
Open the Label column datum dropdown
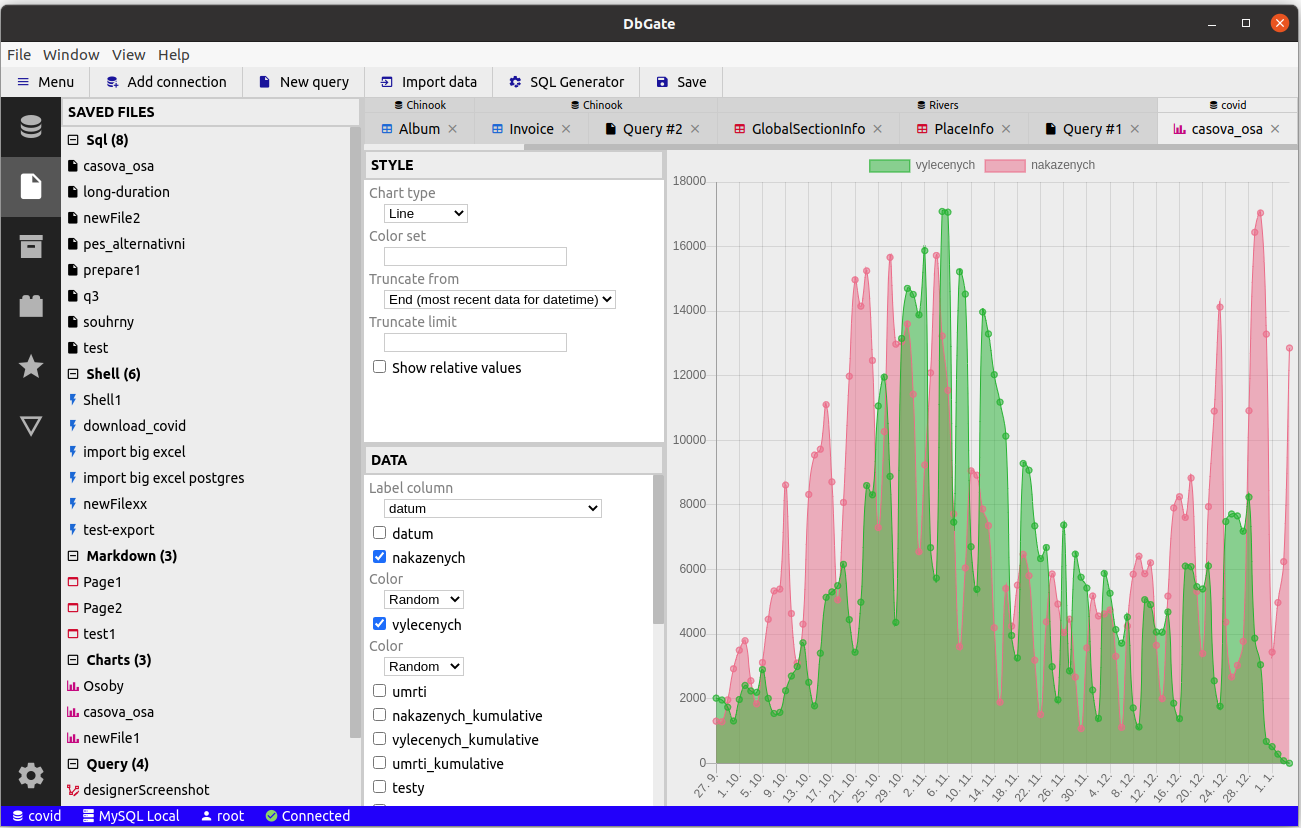(493, 508)
